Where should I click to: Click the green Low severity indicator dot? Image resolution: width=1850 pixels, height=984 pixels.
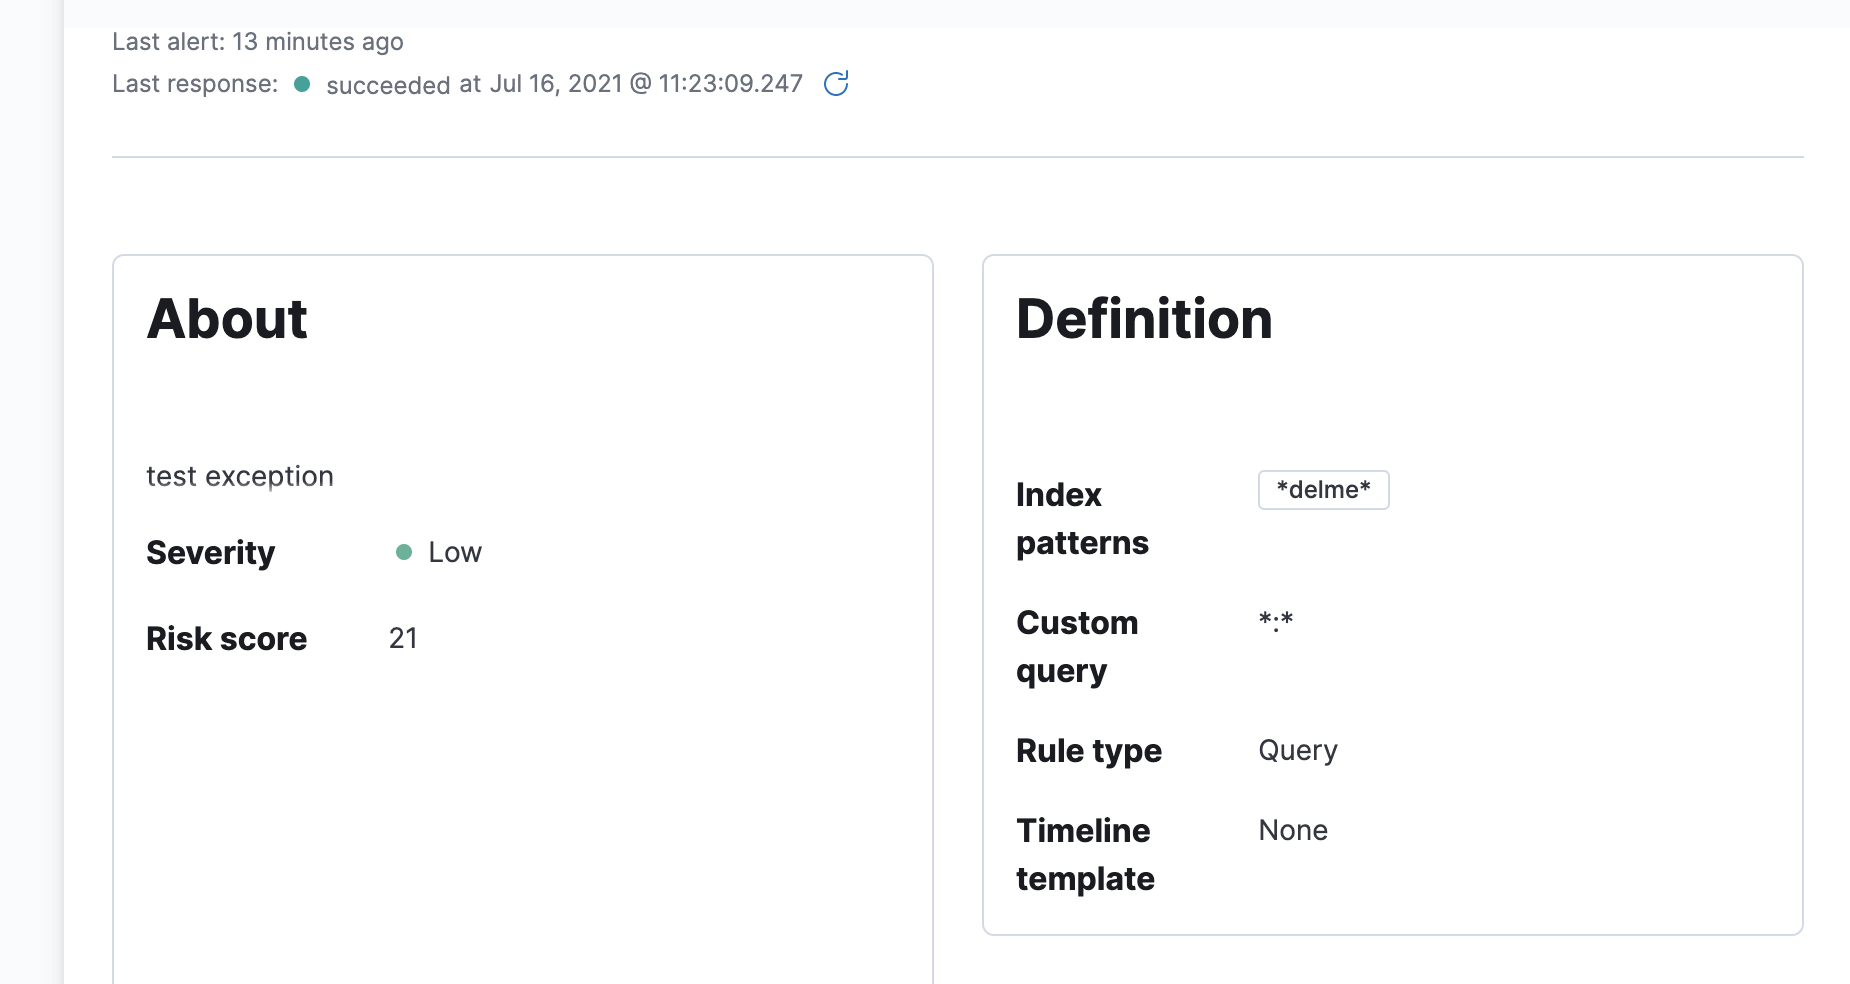404,552
